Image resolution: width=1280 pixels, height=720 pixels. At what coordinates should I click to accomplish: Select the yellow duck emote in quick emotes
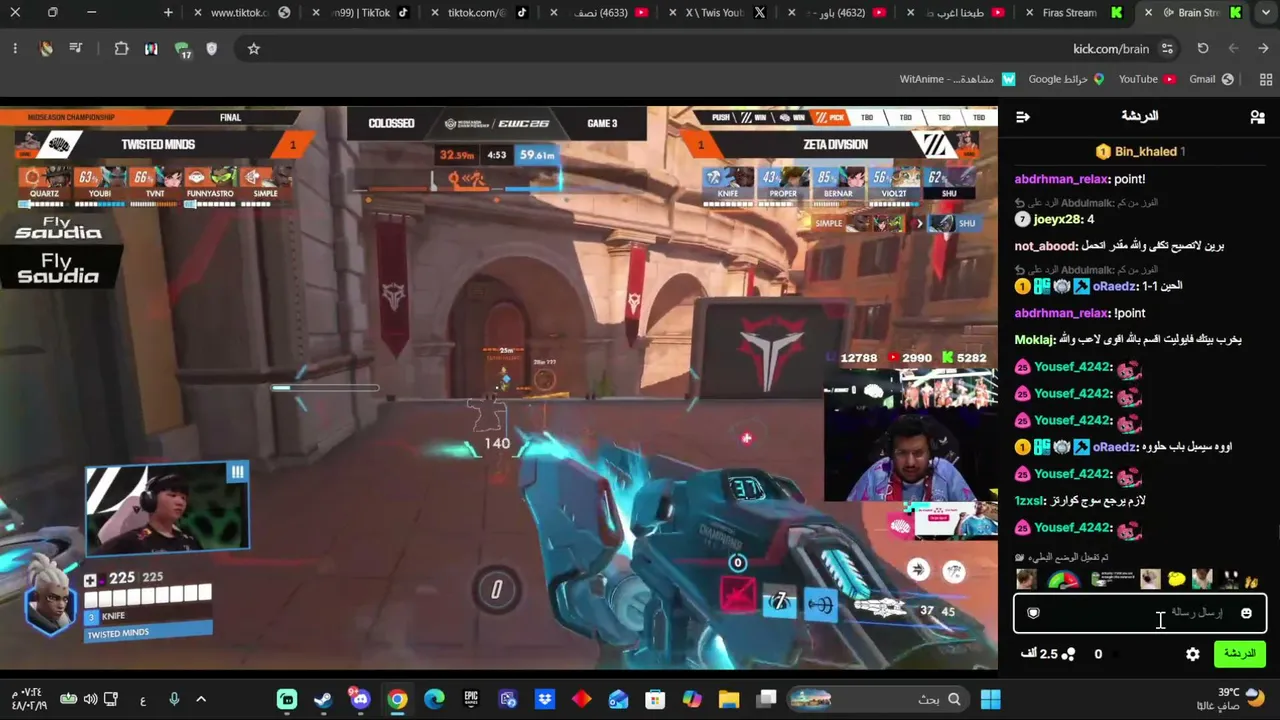click(x=1177, y=579)
